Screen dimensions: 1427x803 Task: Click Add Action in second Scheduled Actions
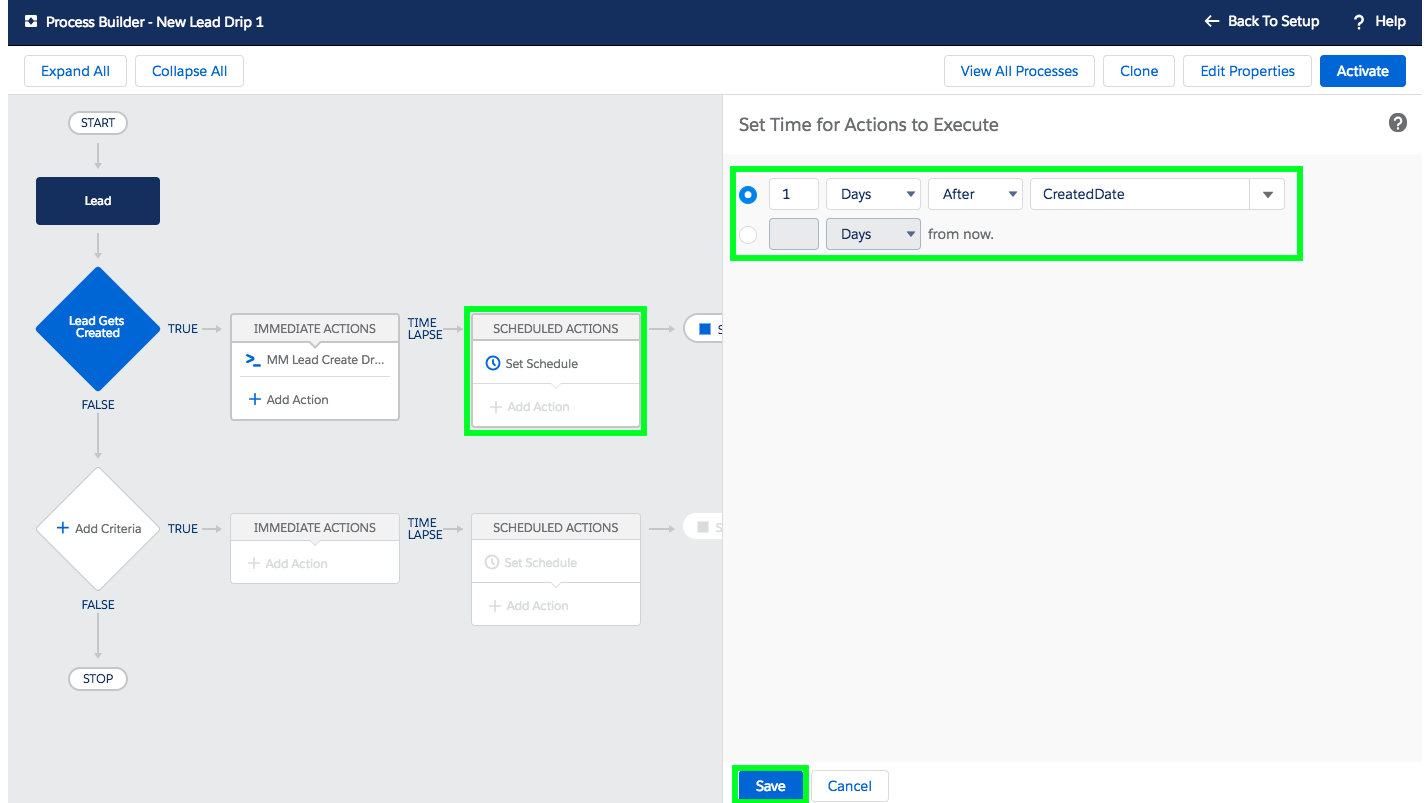529,606
